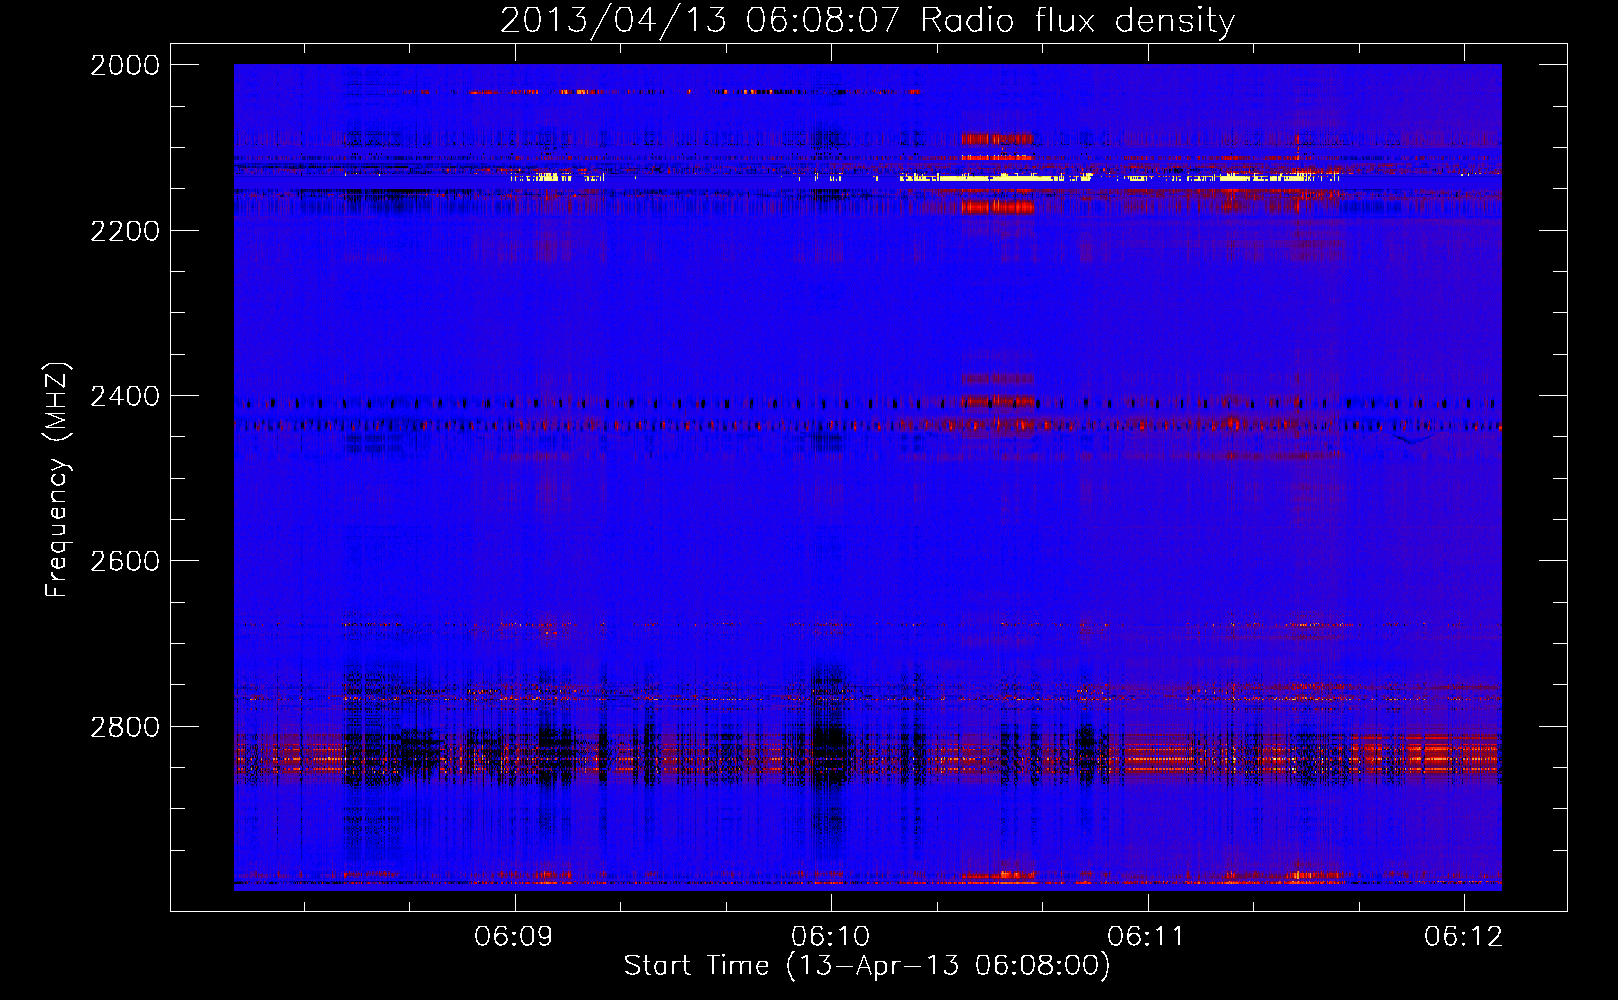Screen dimensions: 1618x1000
Task: Click the 06:11 time tick label
Action: [x=1147, y=936]
